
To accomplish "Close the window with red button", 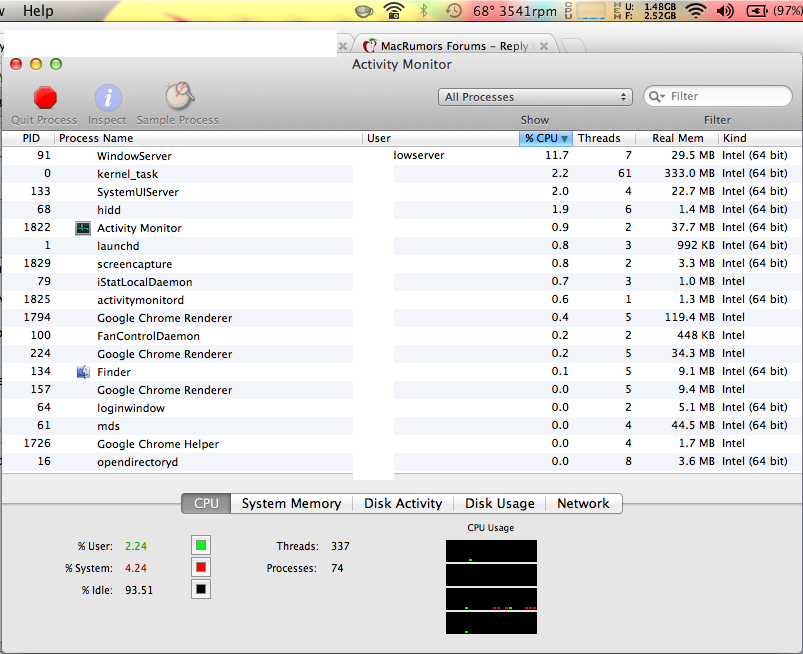I will click(16, 64).
